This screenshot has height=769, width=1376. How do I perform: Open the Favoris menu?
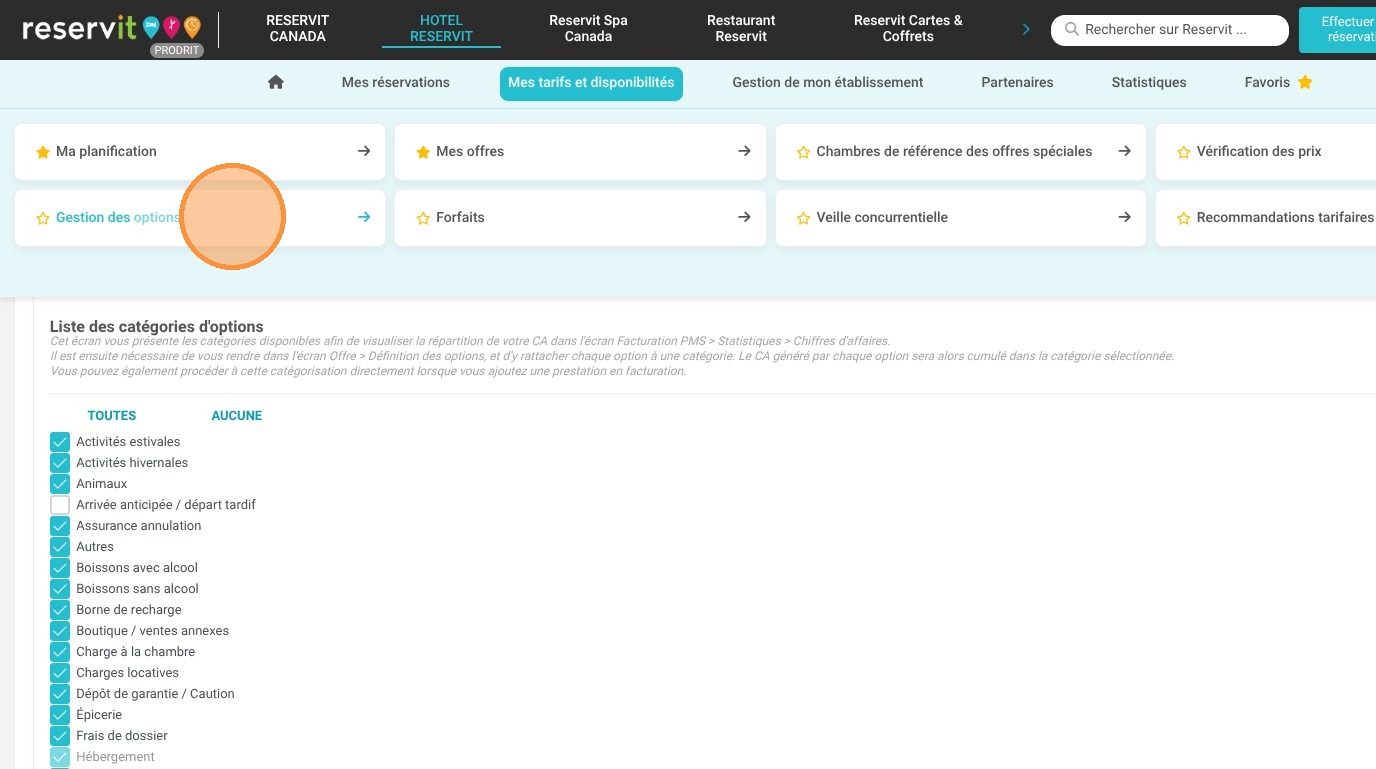click(x=1278, y=82)
